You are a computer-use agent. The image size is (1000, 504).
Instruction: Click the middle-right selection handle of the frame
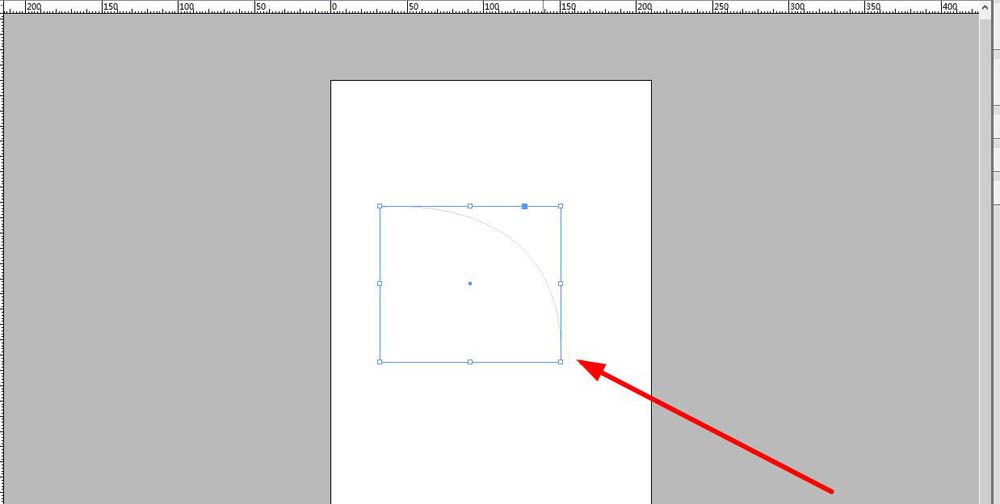[x=561, y=283]
